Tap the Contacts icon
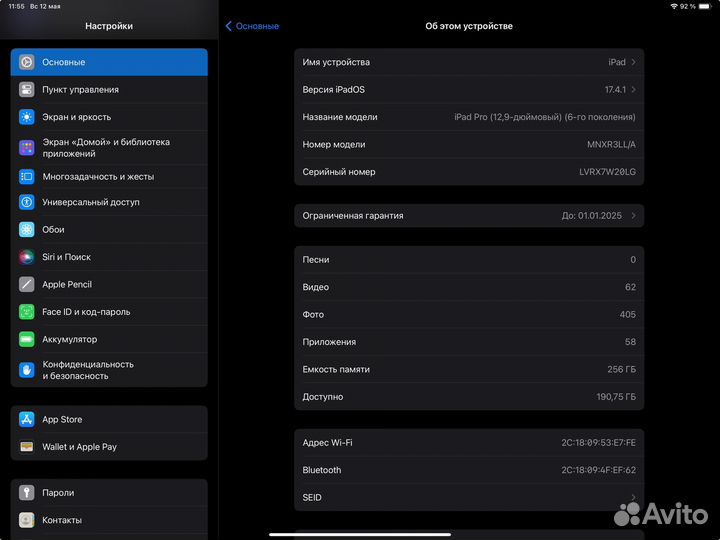 (27, 520)
